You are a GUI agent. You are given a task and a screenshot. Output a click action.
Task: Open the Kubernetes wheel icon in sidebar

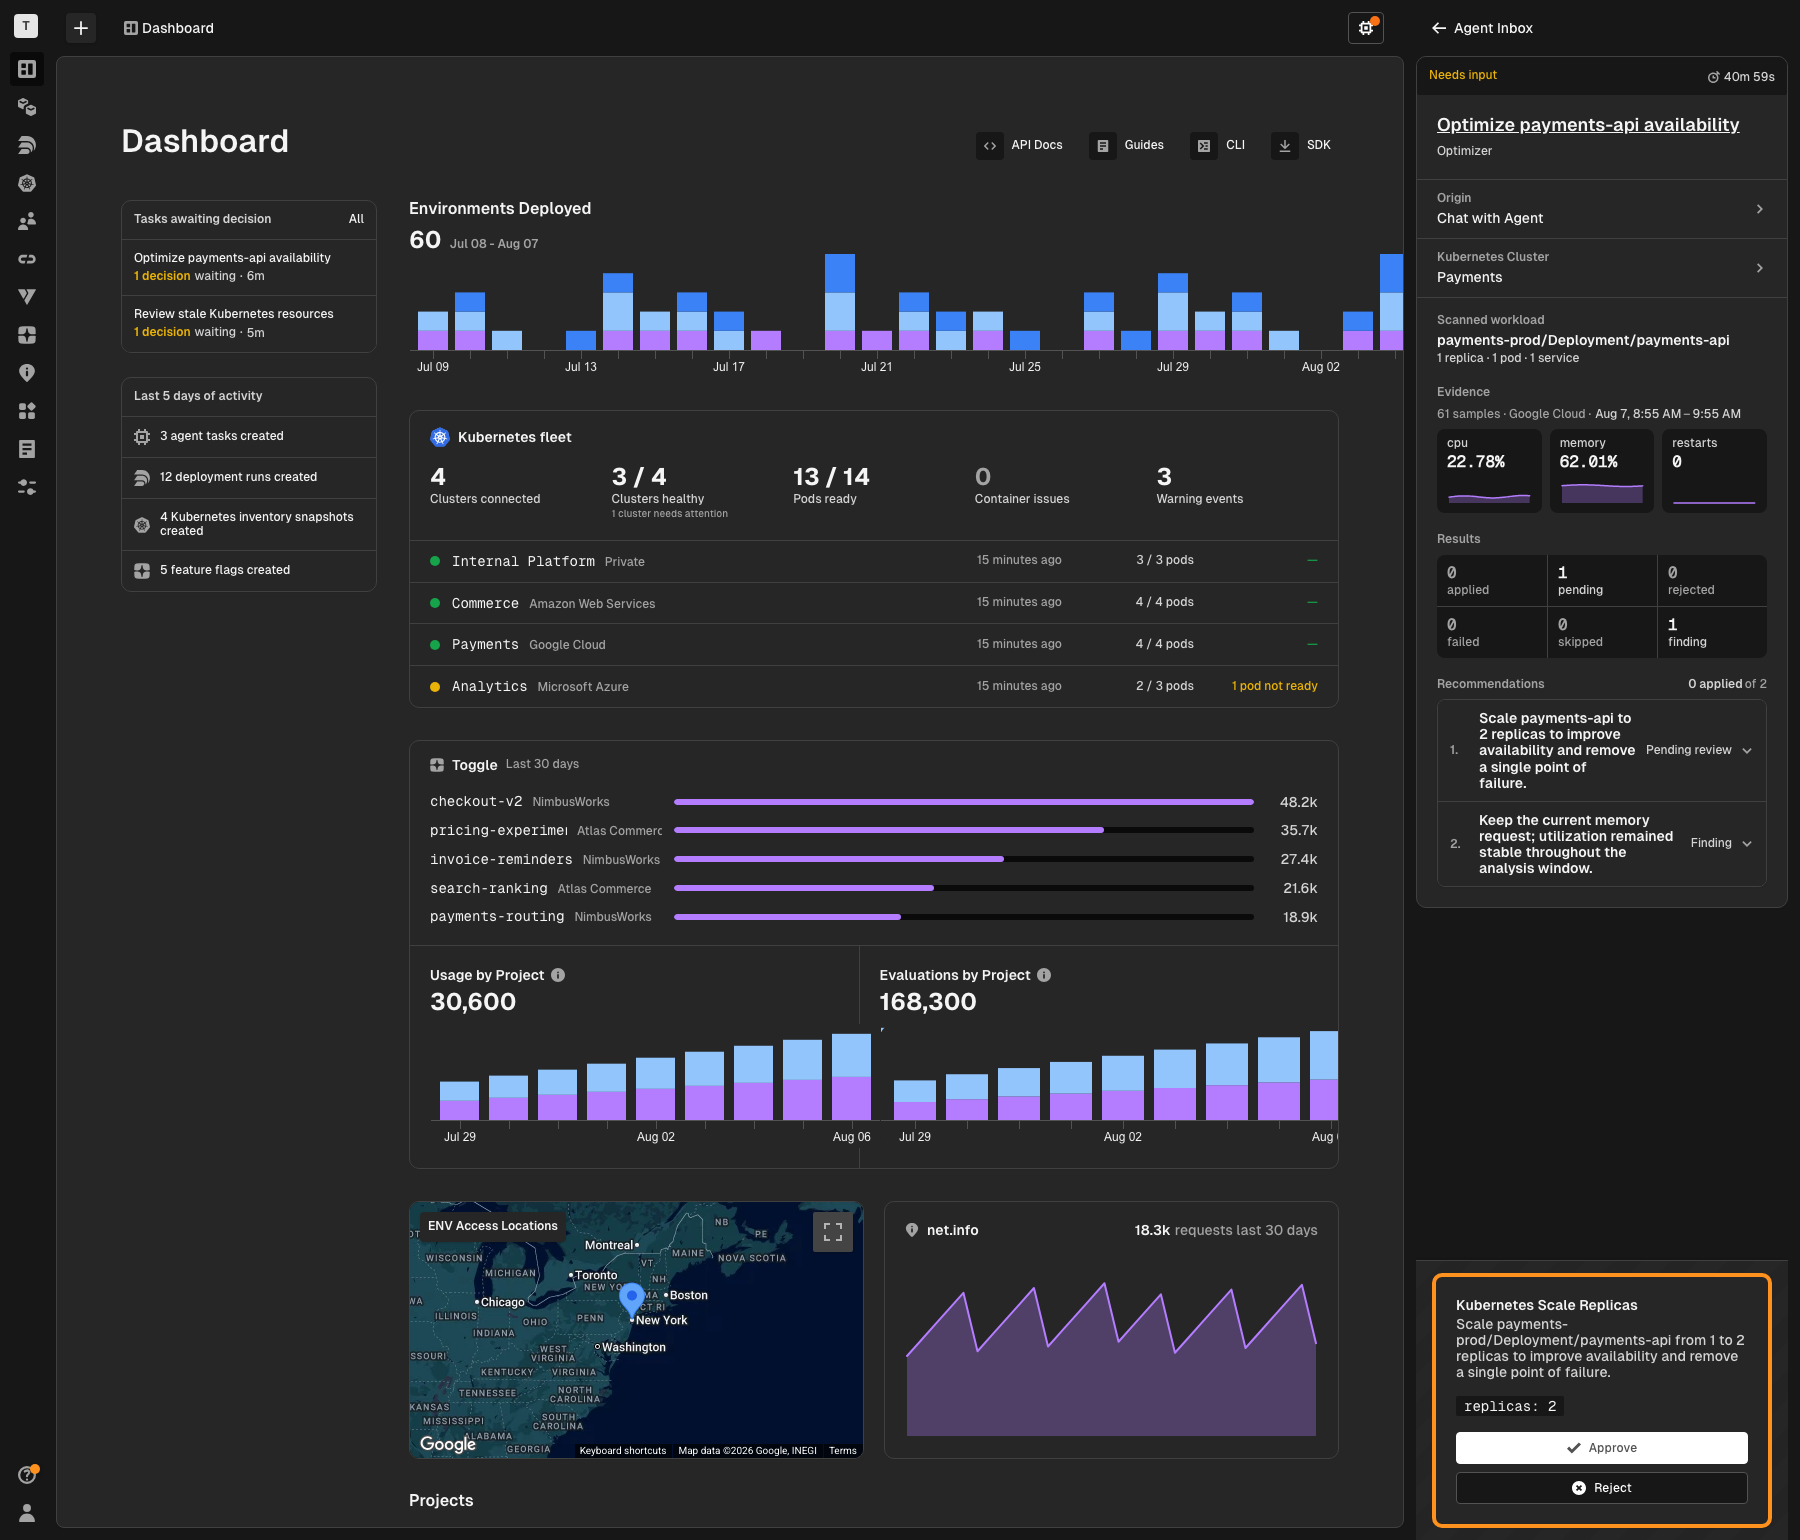tap(27, 183)
